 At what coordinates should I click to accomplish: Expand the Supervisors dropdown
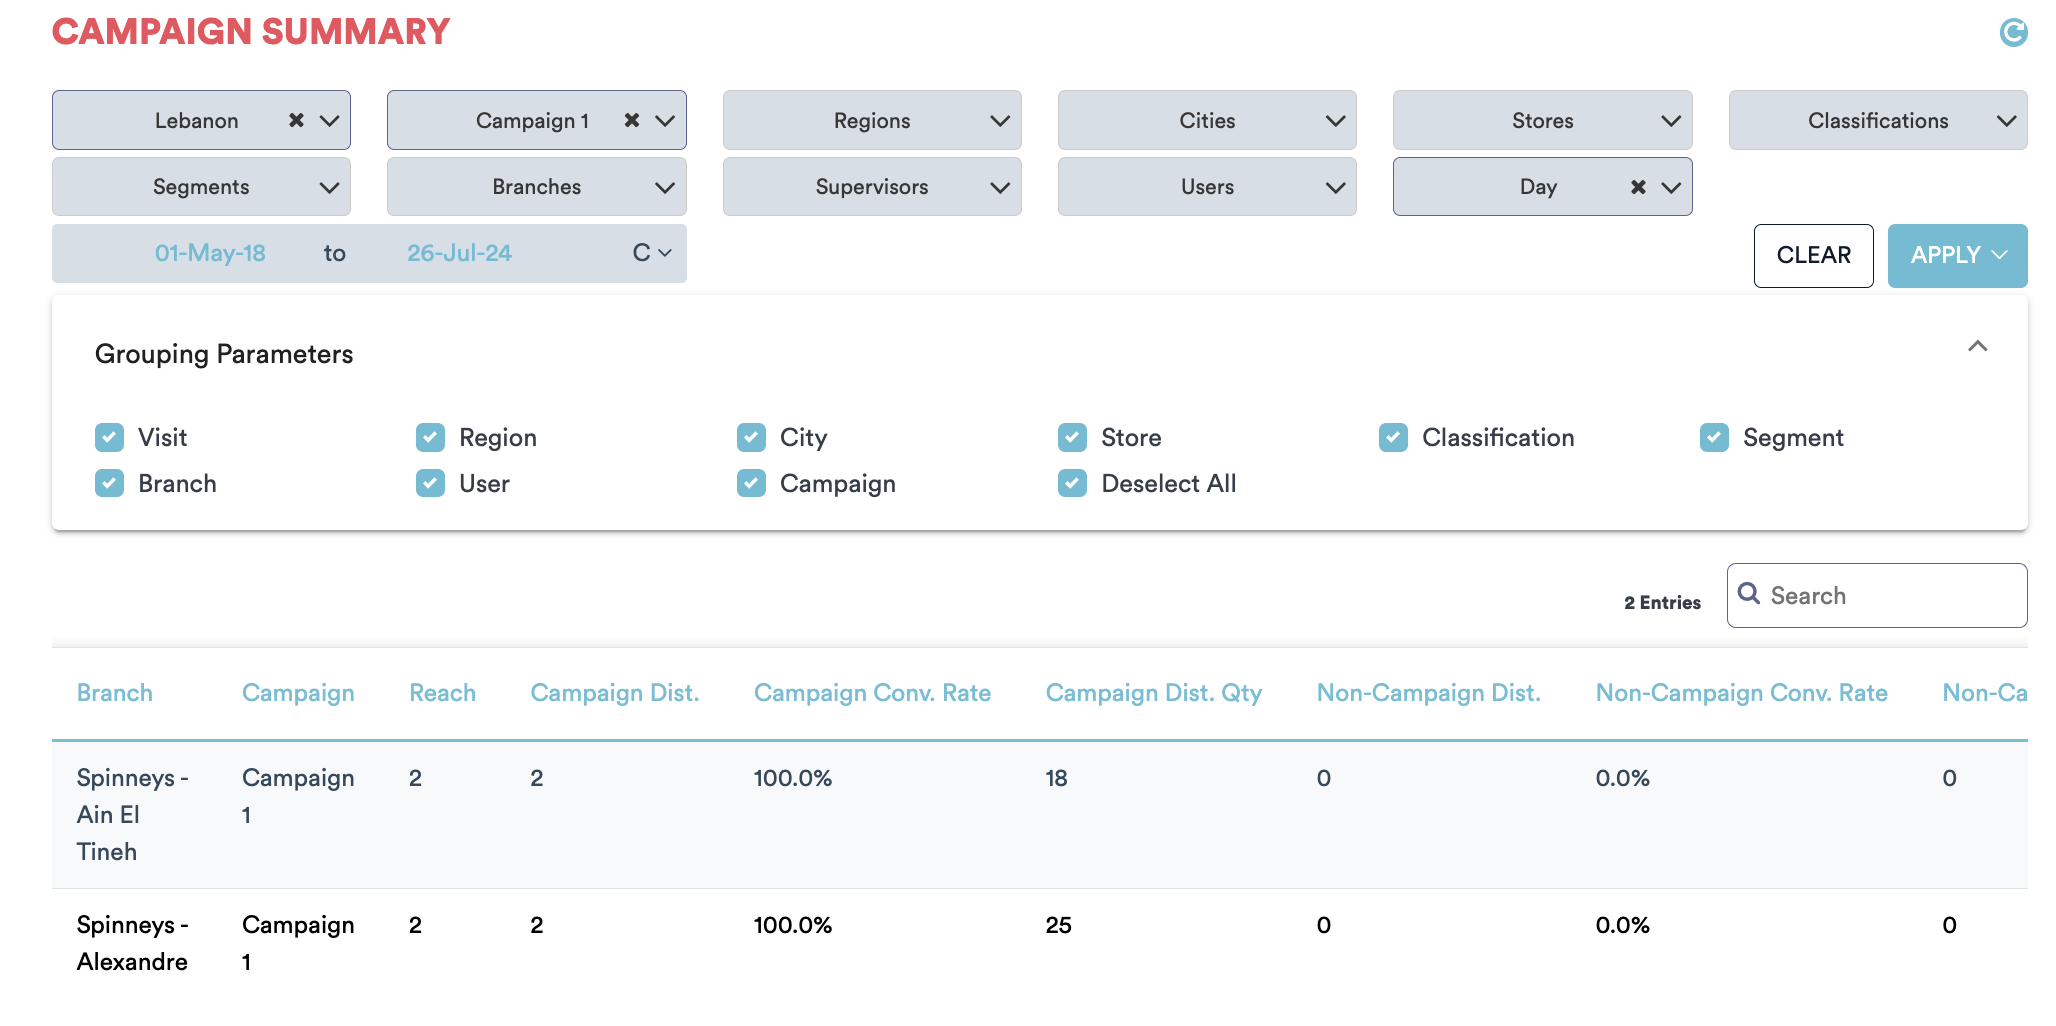871,187
